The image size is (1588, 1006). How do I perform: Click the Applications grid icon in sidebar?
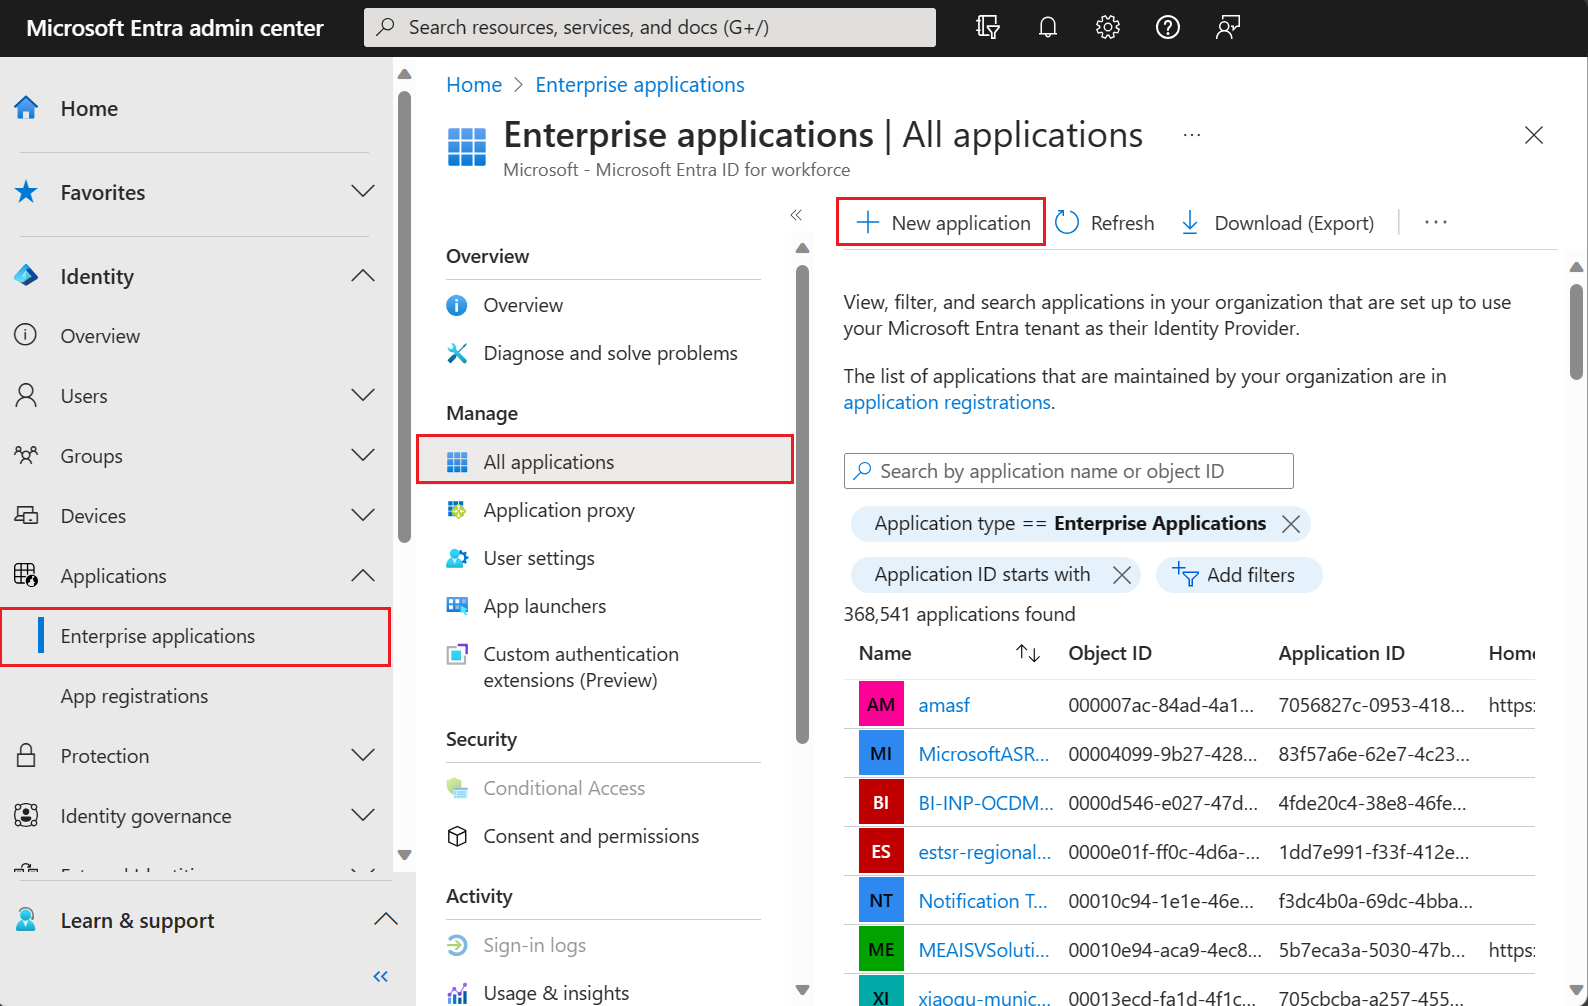(26, 576)
